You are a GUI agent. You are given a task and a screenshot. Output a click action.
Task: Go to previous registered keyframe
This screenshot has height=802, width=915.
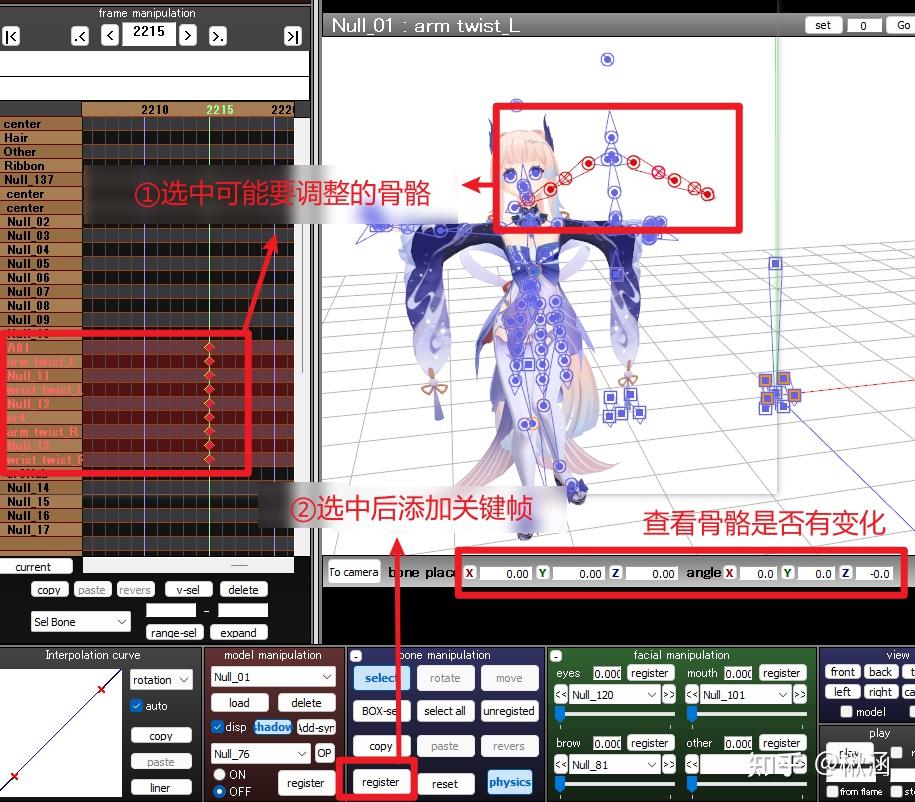pos(80,35)
